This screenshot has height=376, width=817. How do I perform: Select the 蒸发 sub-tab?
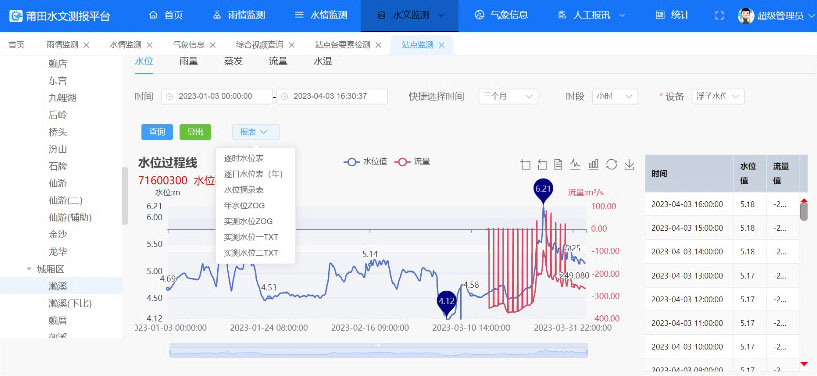click(233, 61)
